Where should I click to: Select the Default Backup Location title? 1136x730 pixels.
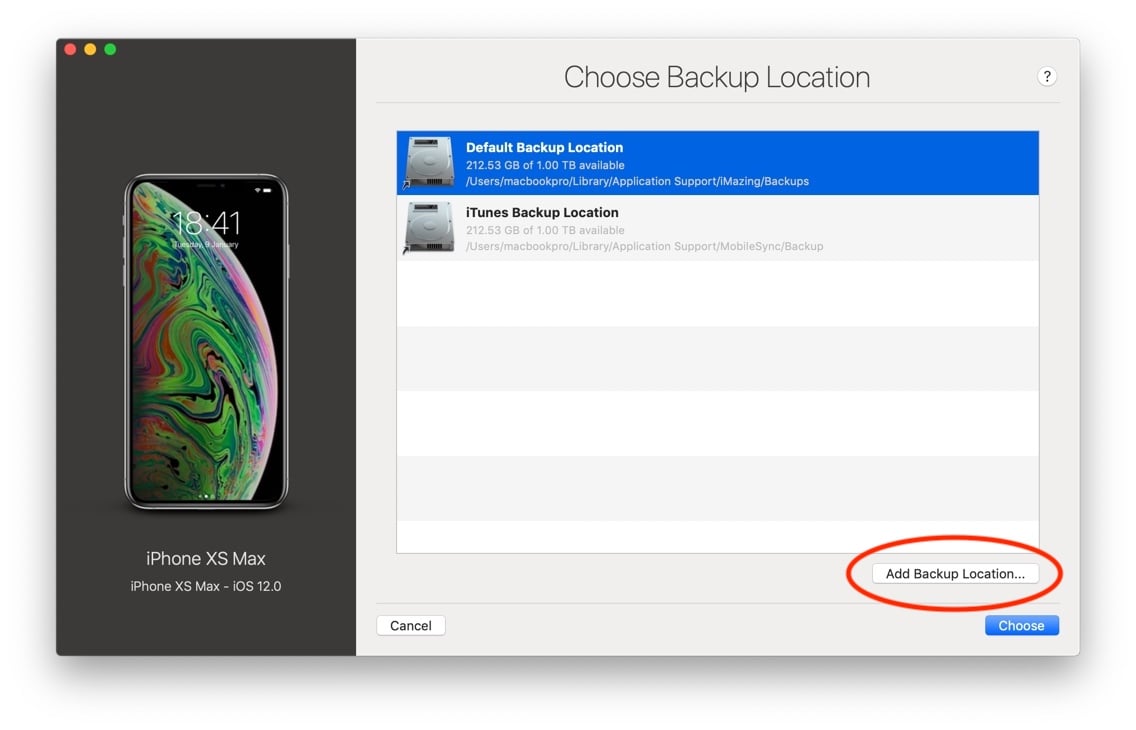544,147
